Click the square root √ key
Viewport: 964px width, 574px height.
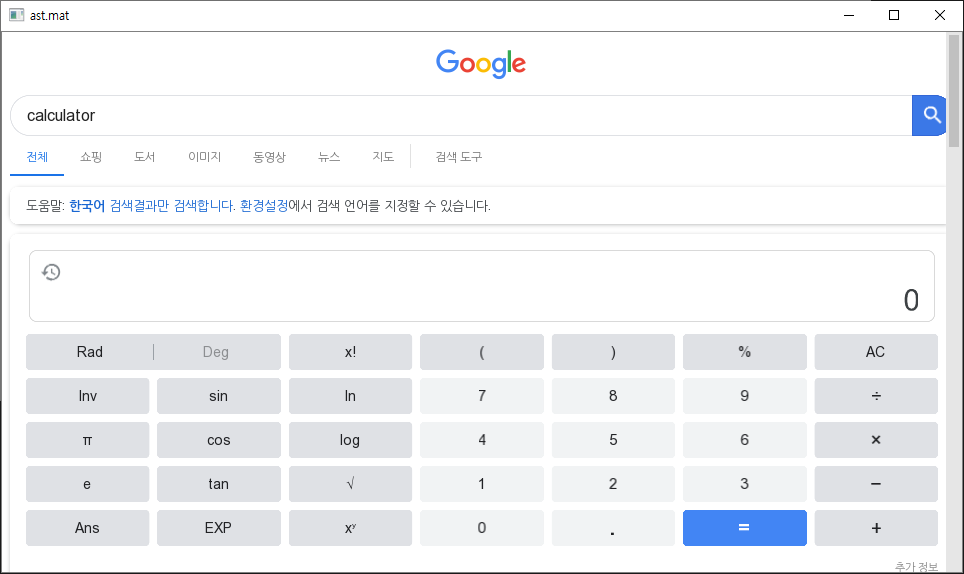[350, 484]
